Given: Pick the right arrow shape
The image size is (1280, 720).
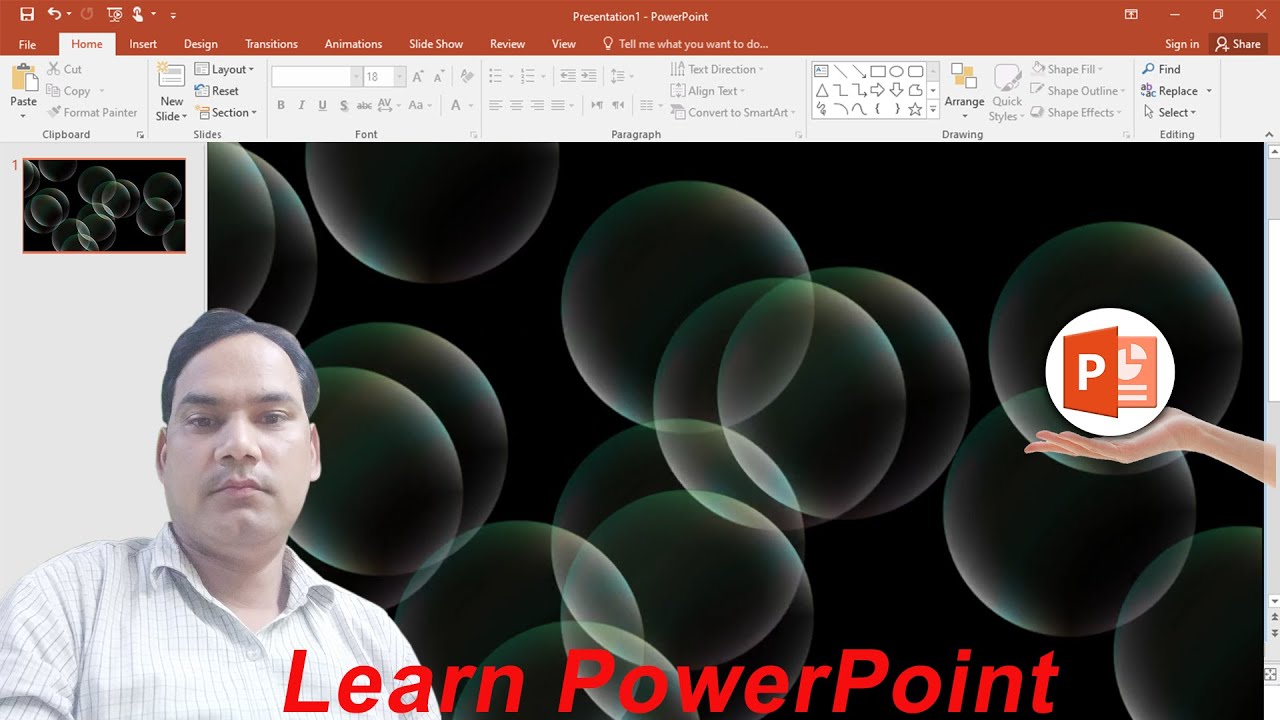Looking at the screenshot, I should pos(878,90).
